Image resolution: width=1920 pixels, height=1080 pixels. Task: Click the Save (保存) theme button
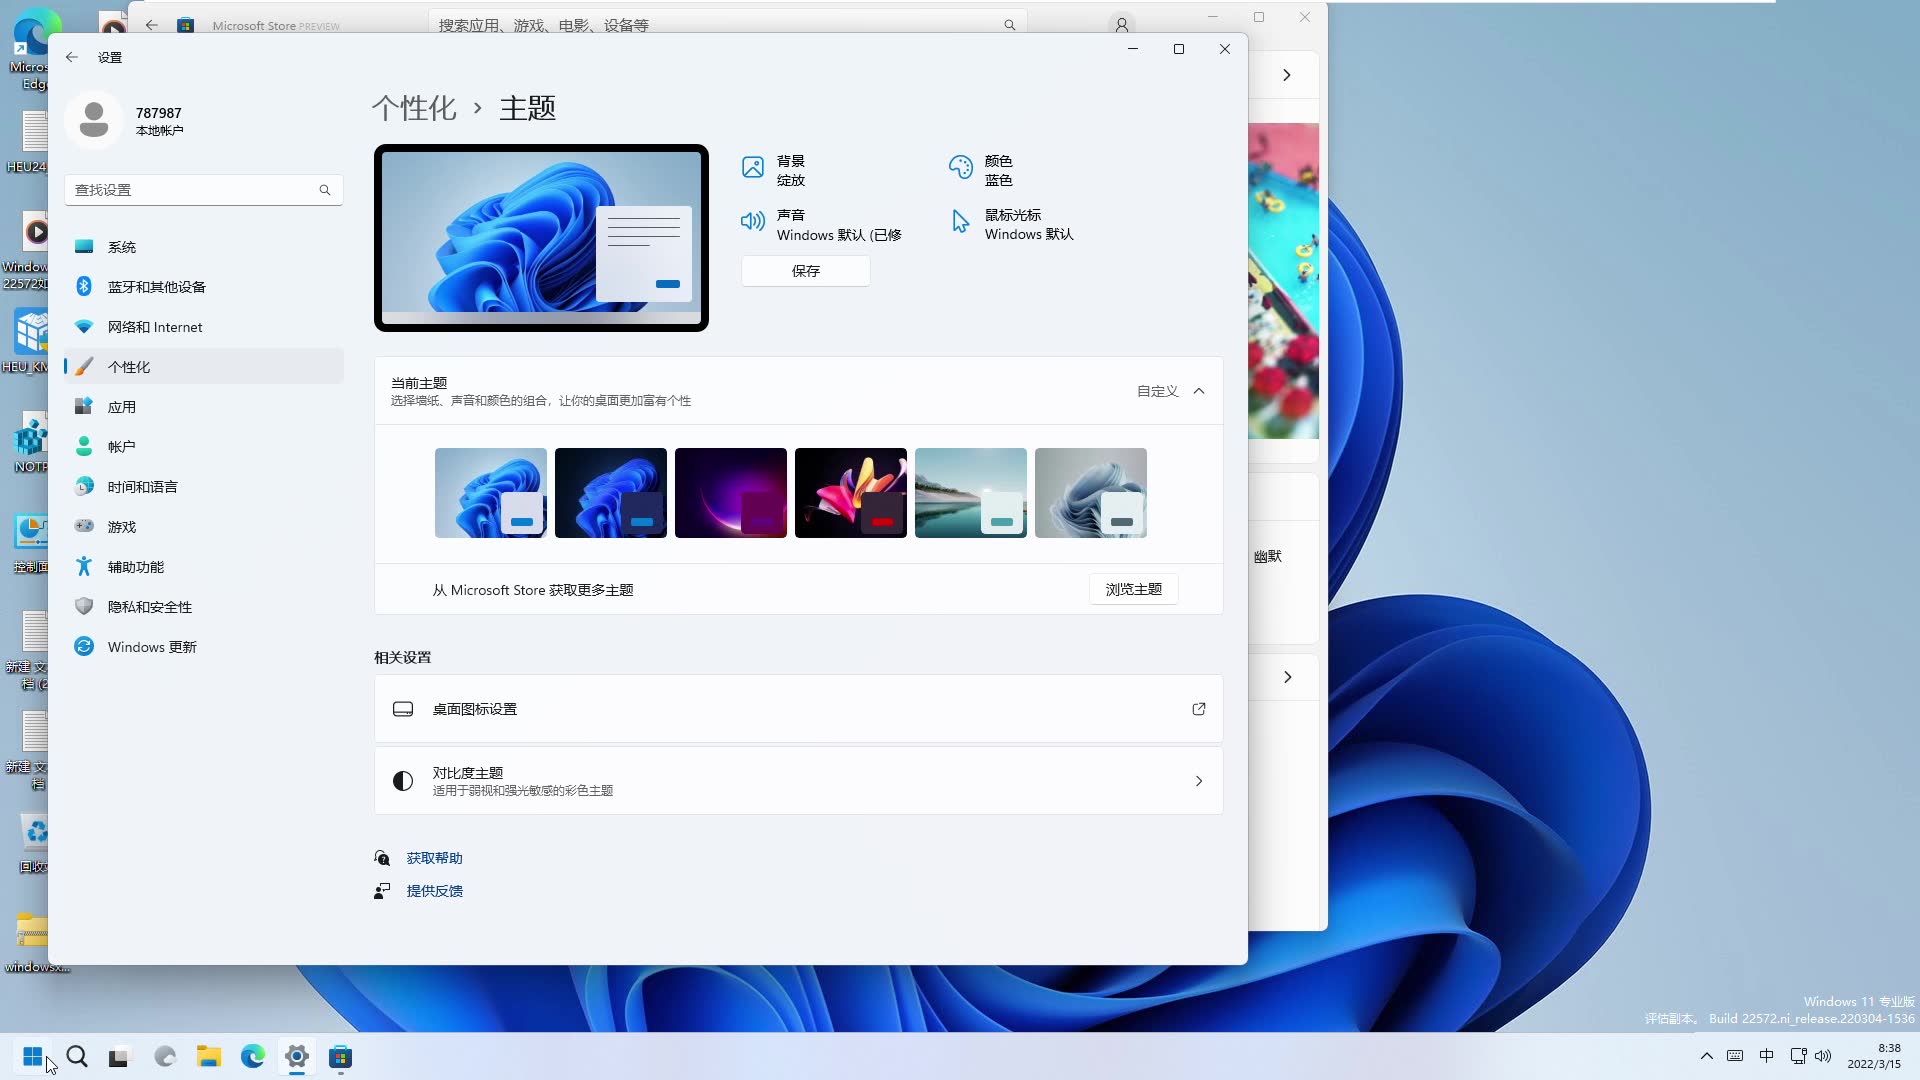[805, 271]
